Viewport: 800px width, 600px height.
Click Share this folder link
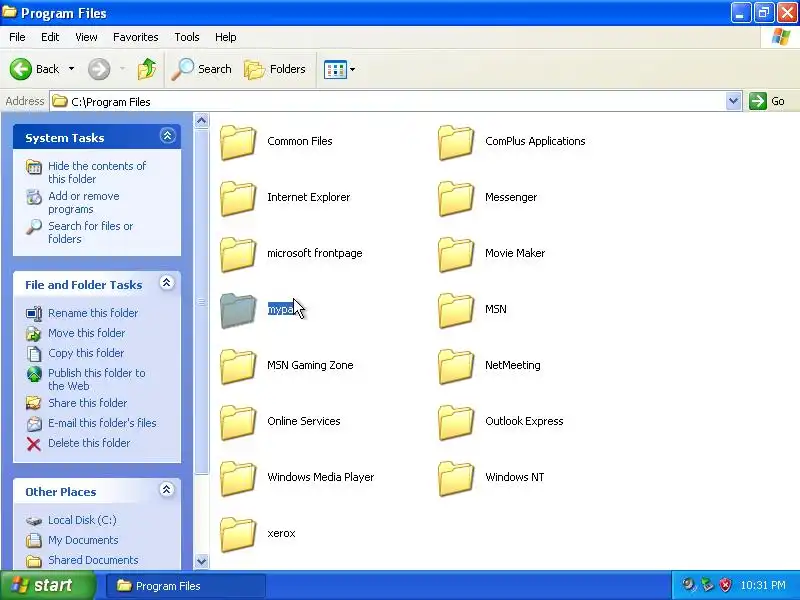[87, 403]
